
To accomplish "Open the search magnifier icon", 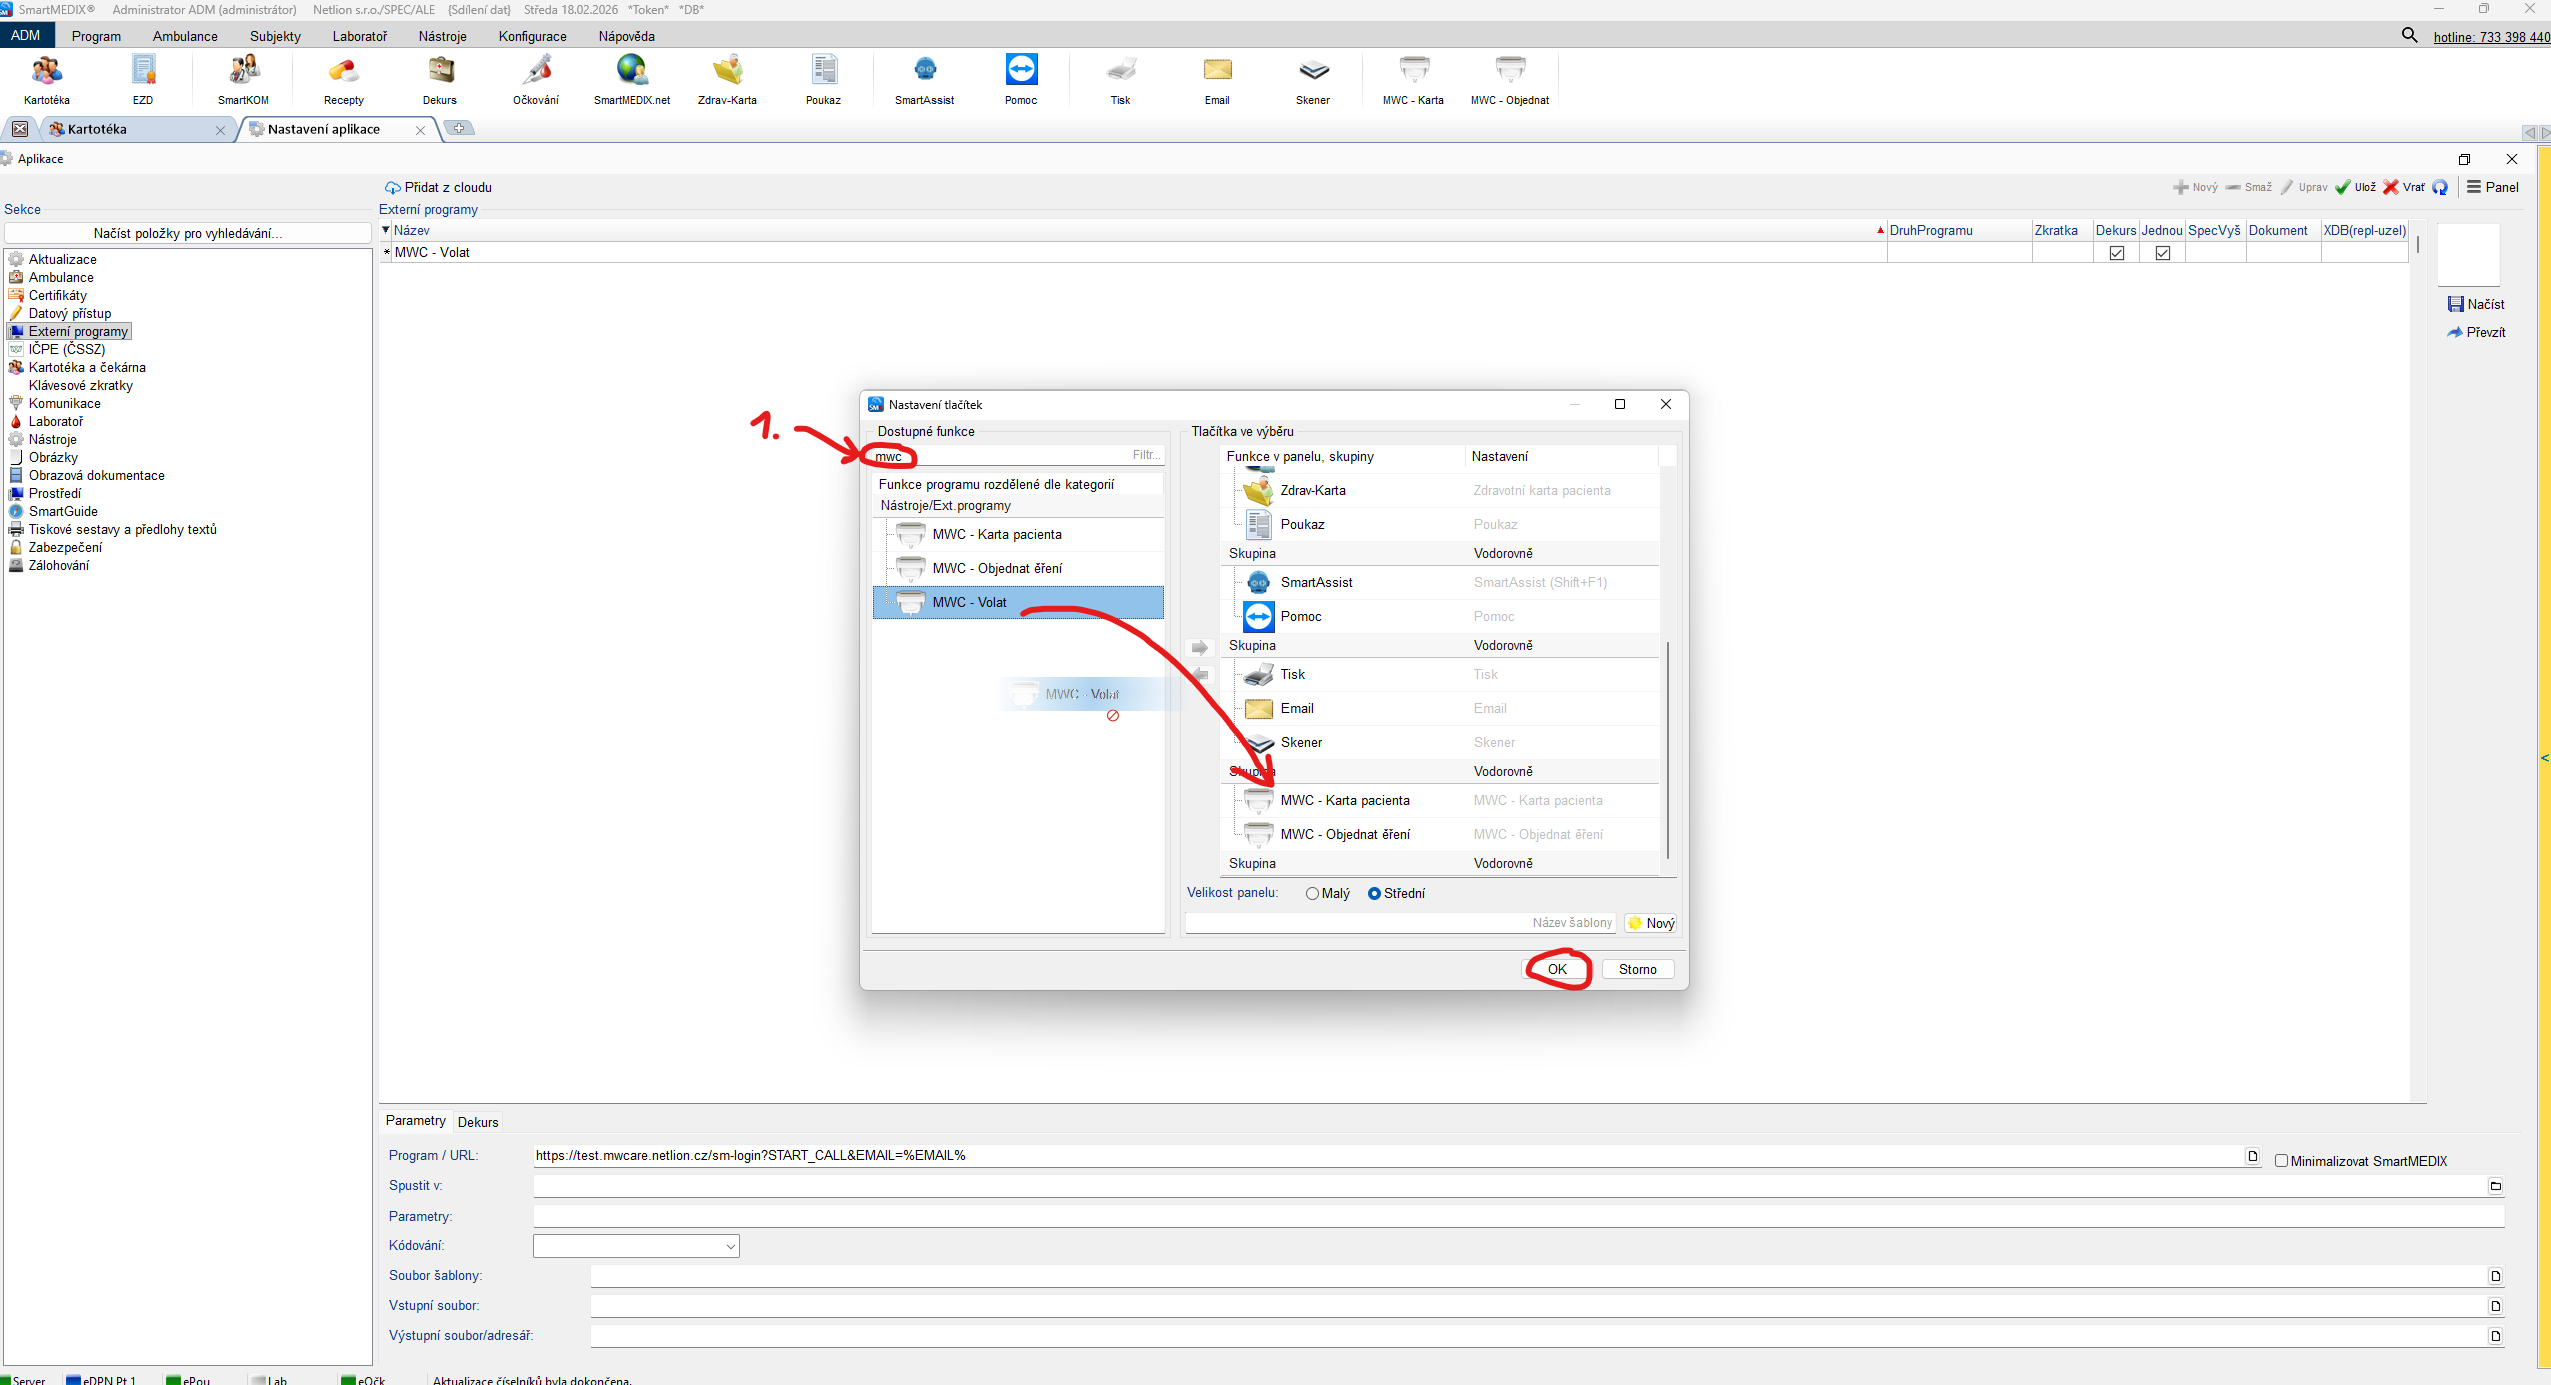I will pyautogui.click(x=2409, y=36).
